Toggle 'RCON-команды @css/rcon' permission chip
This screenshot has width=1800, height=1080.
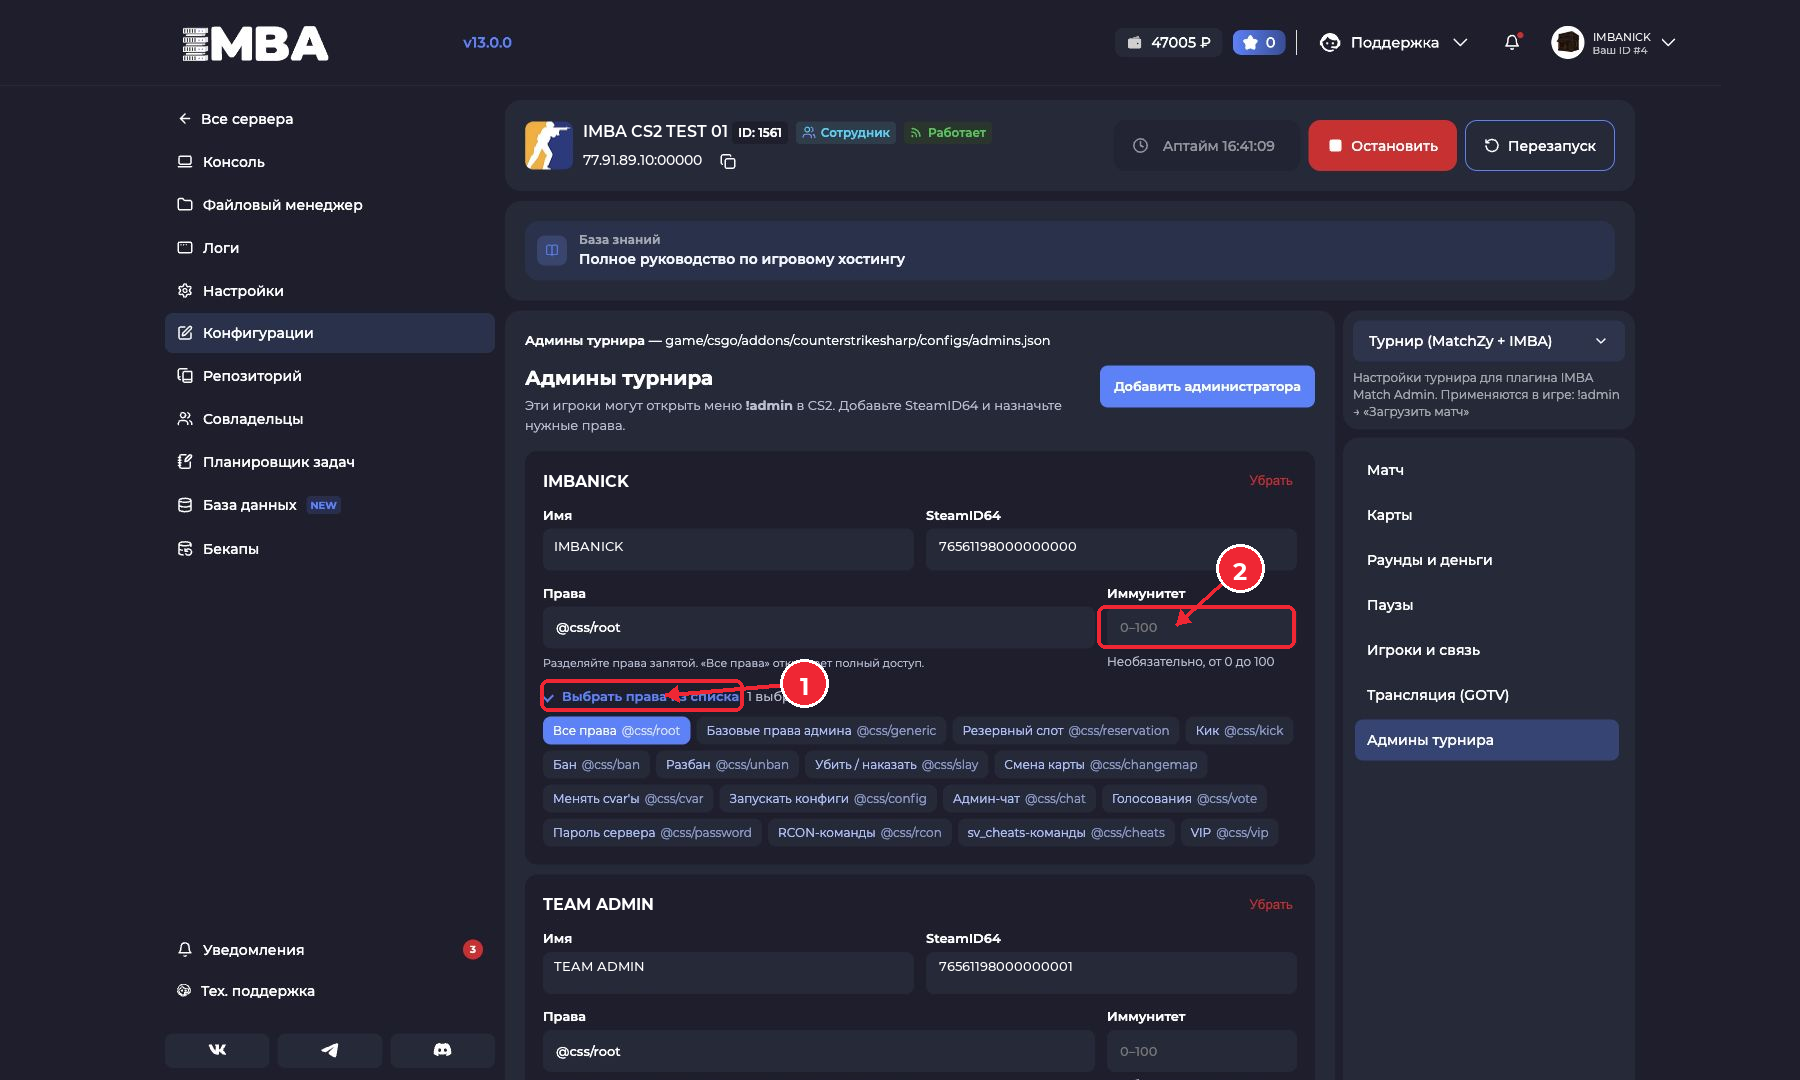[860, 833]
